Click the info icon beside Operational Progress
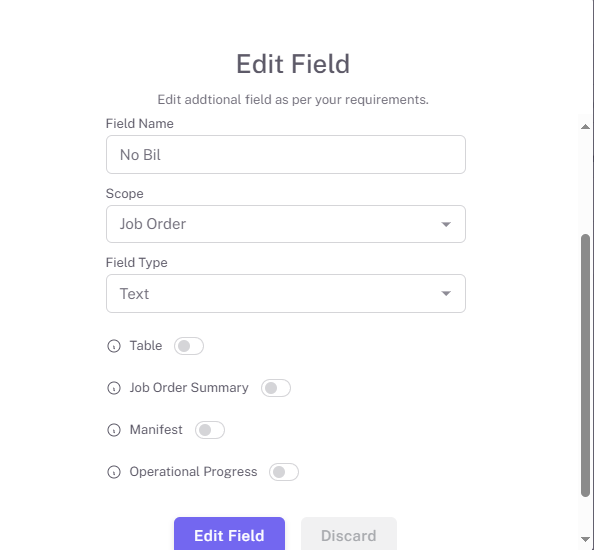594x550 pixels. (114, 472)
